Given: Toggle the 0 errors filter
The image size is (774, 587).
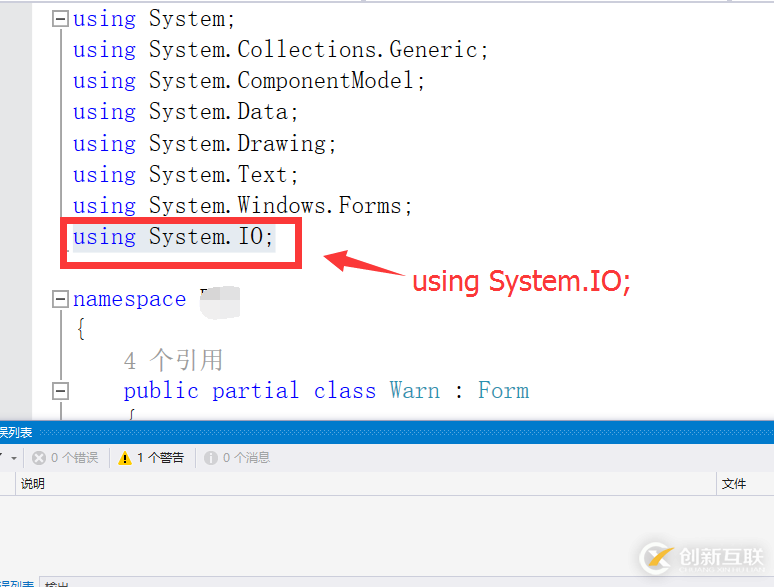Looking at the screenshot, I should (65, 458).
